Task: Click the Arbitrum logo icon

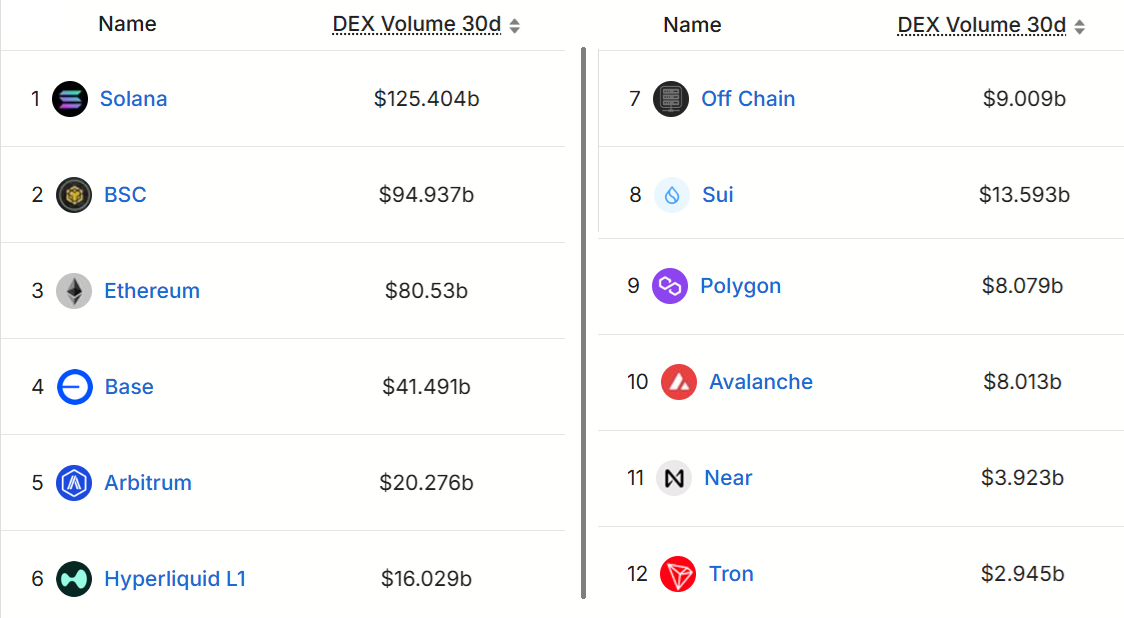Action: click(x=72, y=483)
